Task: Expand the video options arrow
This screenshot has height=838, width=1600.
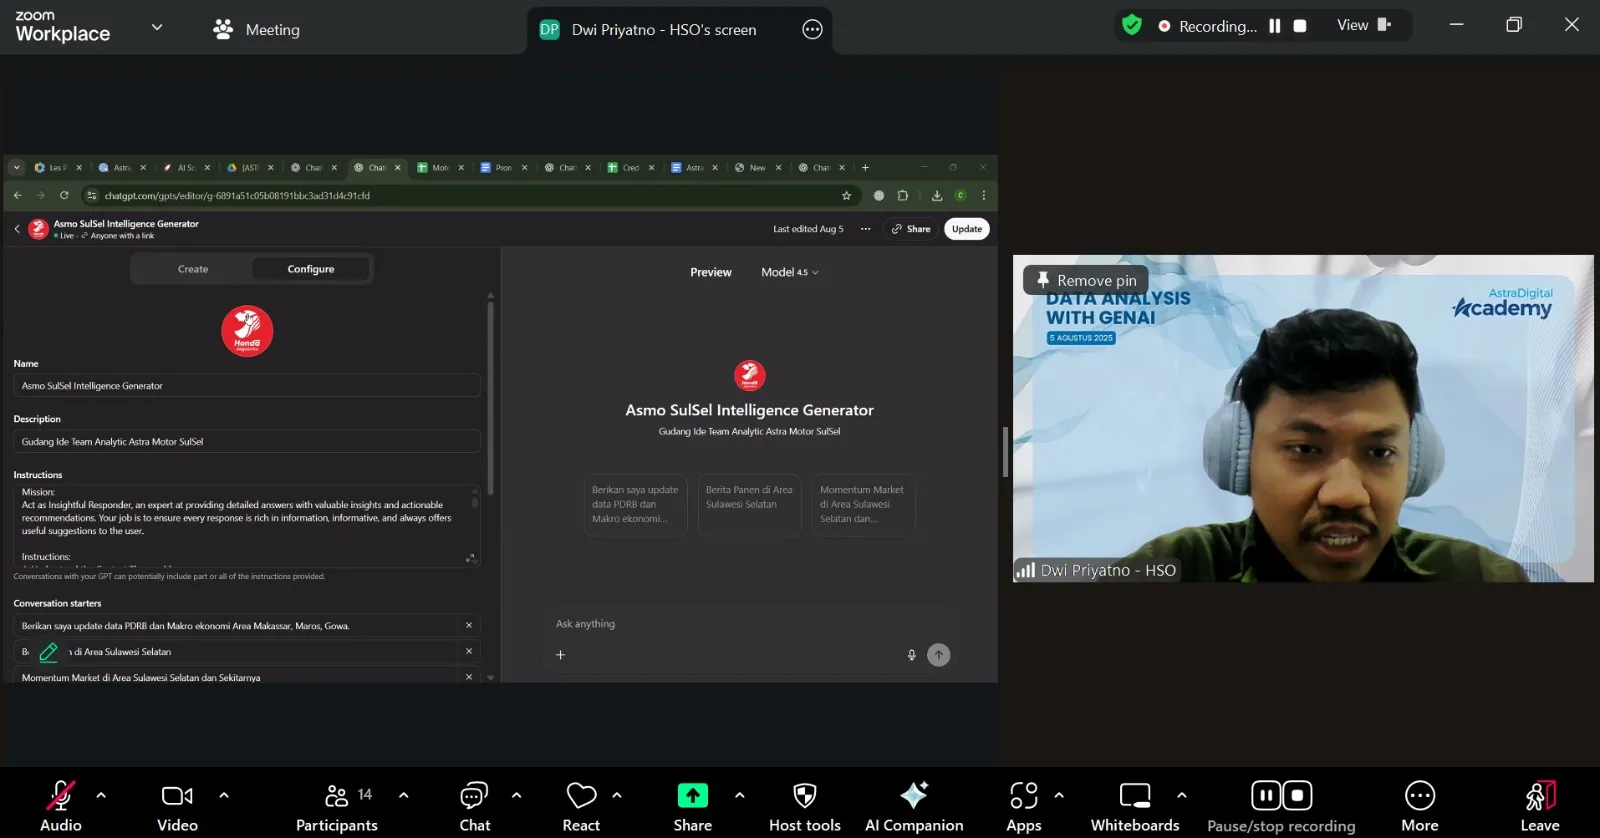Action: coord(224,796)
